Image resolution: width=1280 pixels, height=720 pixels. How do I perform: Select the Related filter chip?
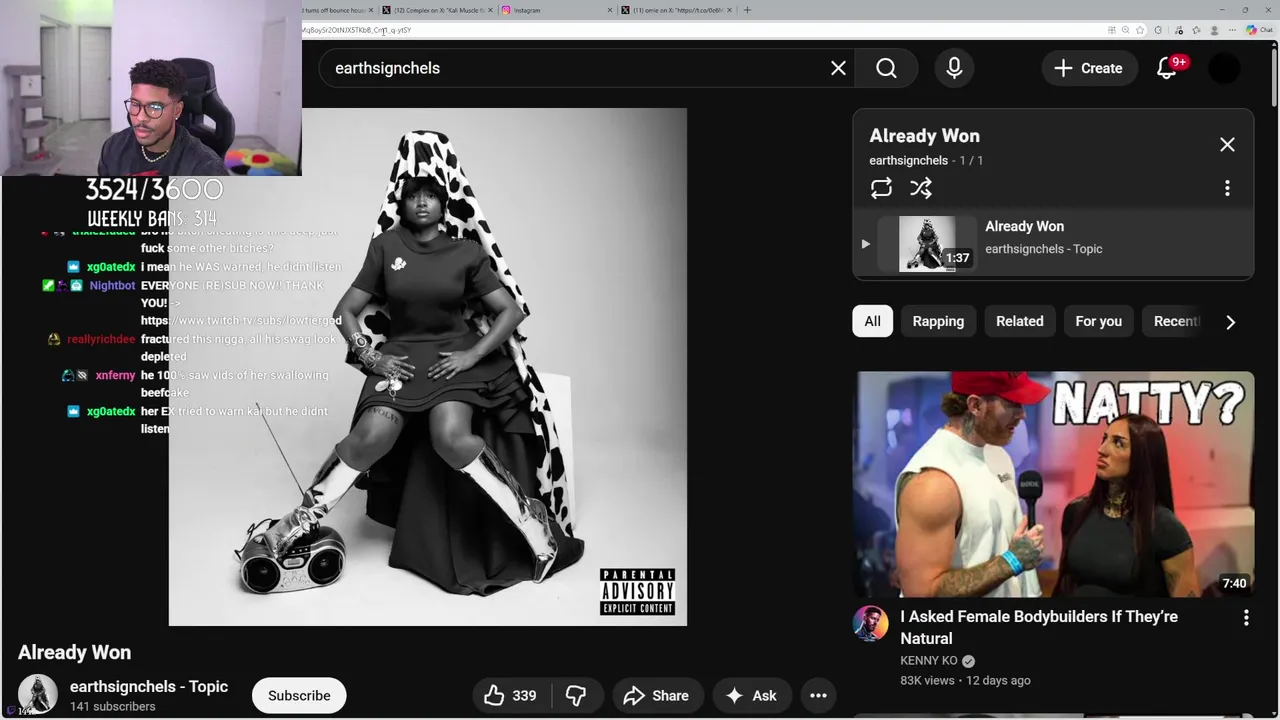point(1020,321)
